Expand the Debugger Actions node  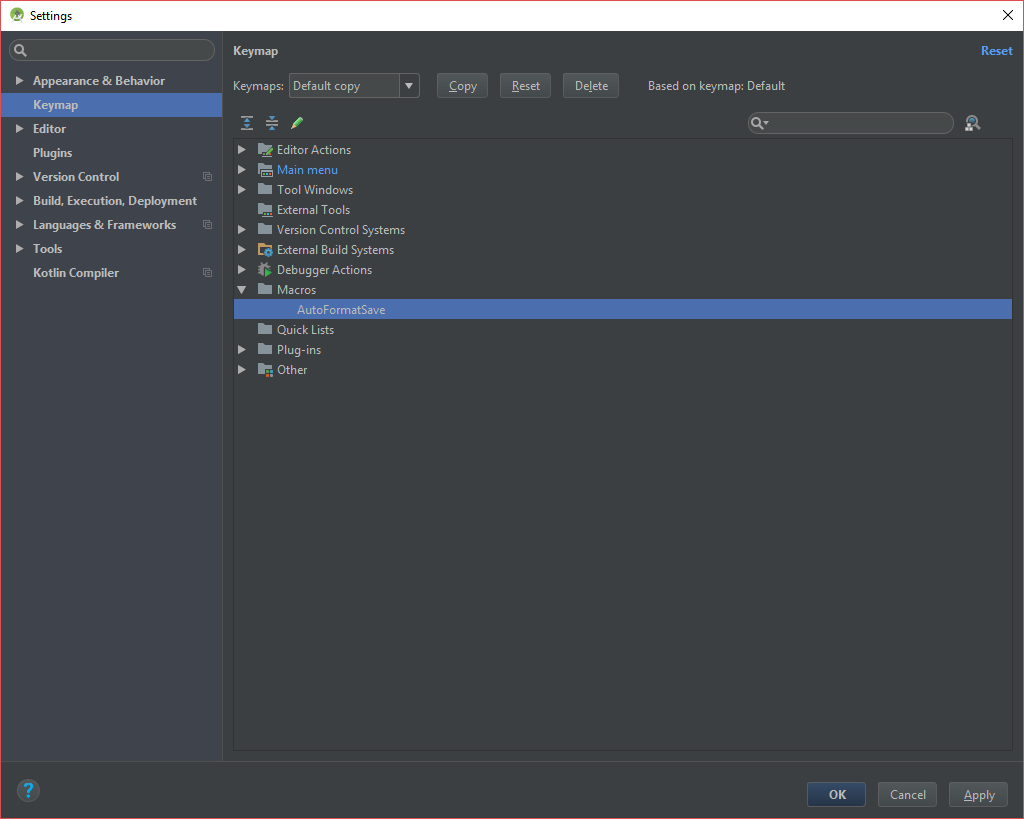pyautogui.click(x=242, y=270)
